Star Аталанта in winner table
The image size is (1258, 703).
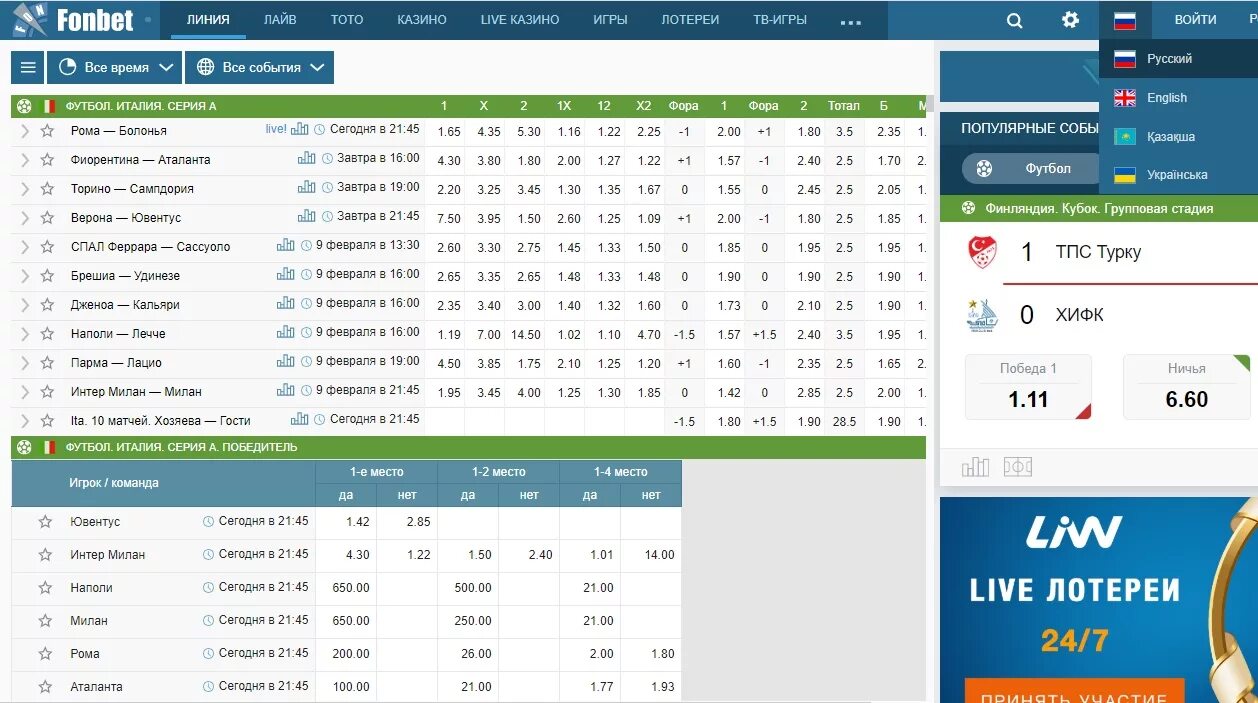click(45, 686)
